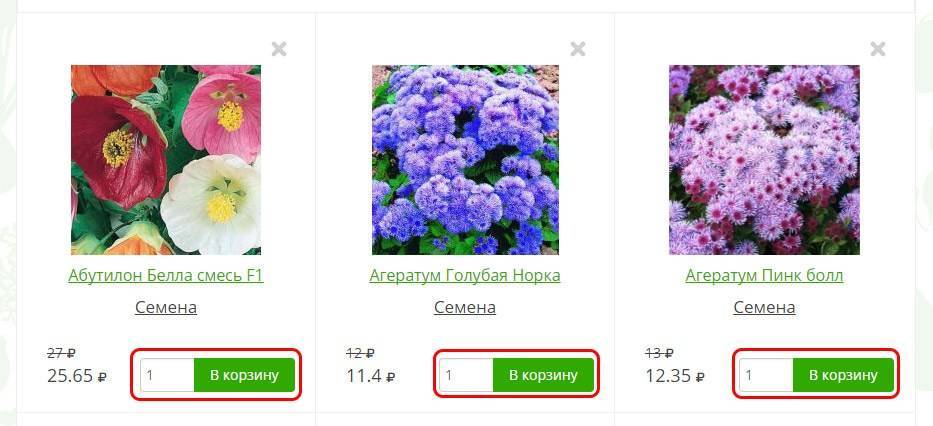The image size is (933, 426).
Task: Remove Агератум Голубая Норка with its X icon
Action: tap(578, 49)
